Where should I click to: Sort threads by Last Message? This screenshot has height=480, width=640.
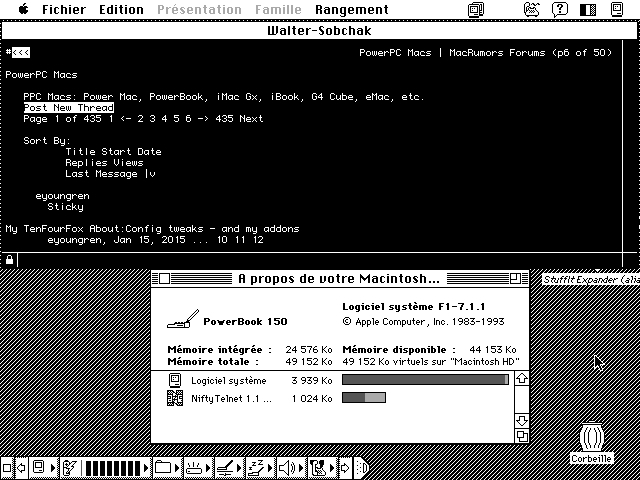click(101, 174)
